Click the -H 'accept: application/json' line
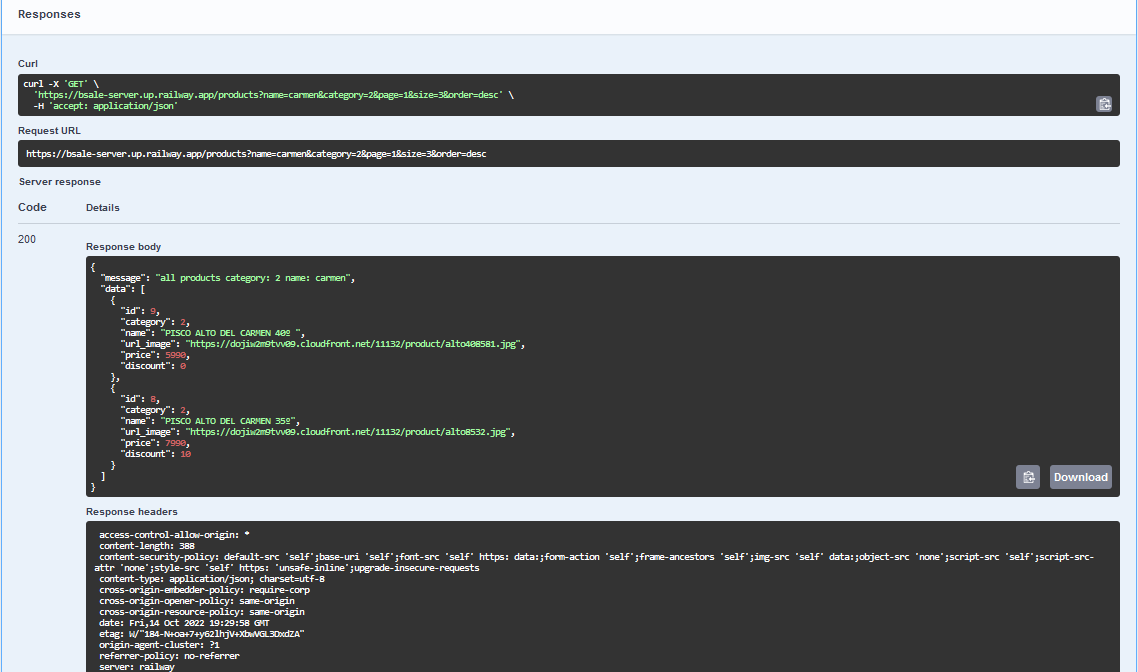Viewport: 1138px width, 672px height. tap(105, 106)
